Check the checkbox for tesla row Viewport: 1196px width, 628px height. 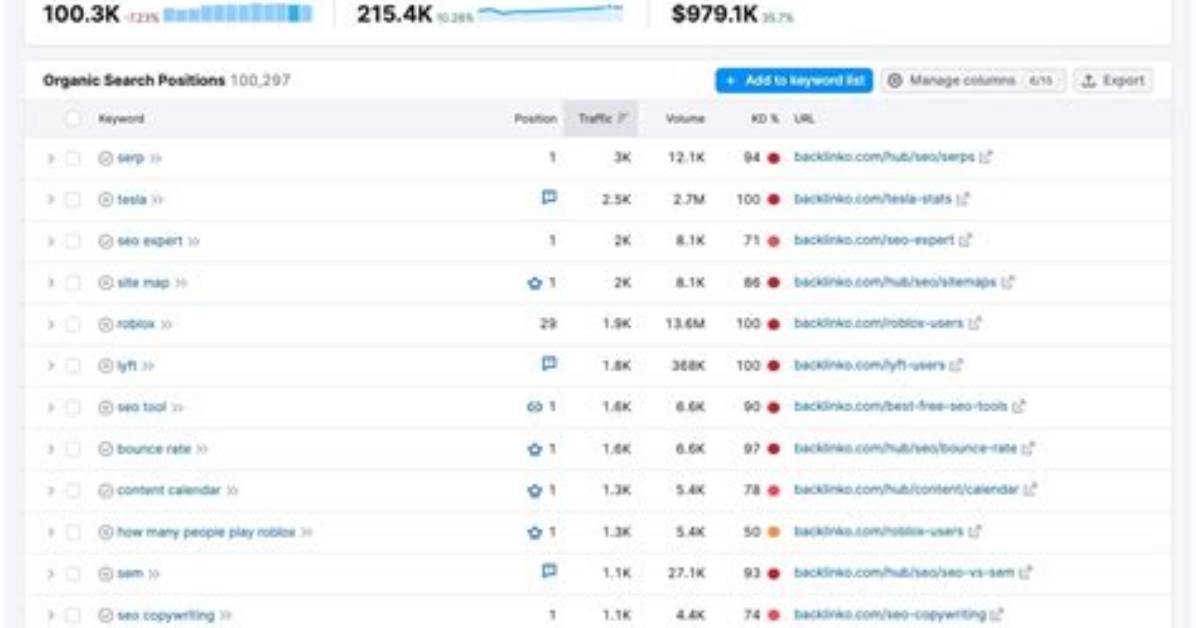72,200
